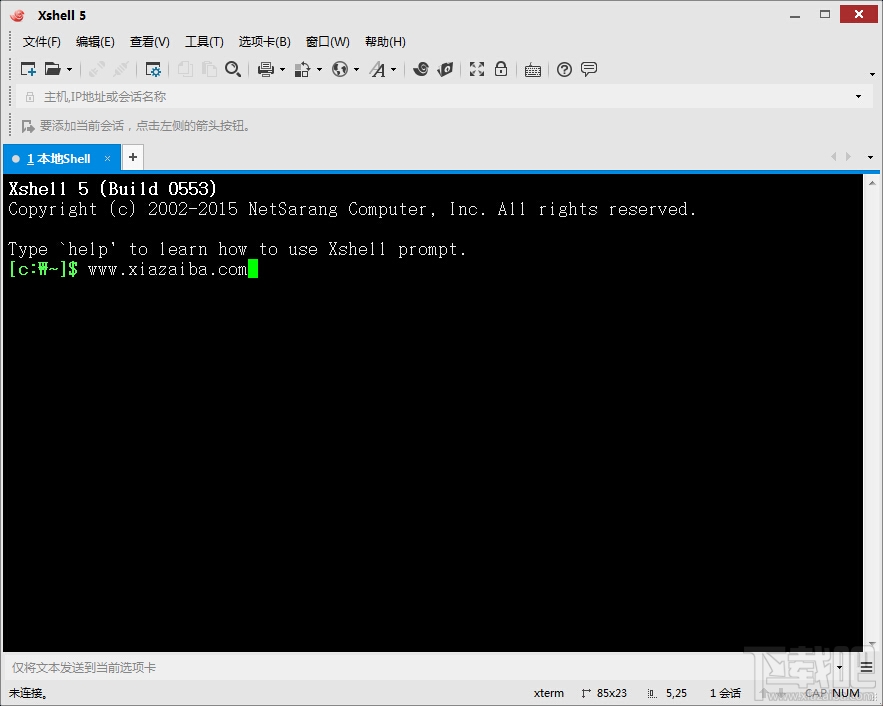
Task: Launch Xagent key manager icon
Action: click(x=445, y=69)
